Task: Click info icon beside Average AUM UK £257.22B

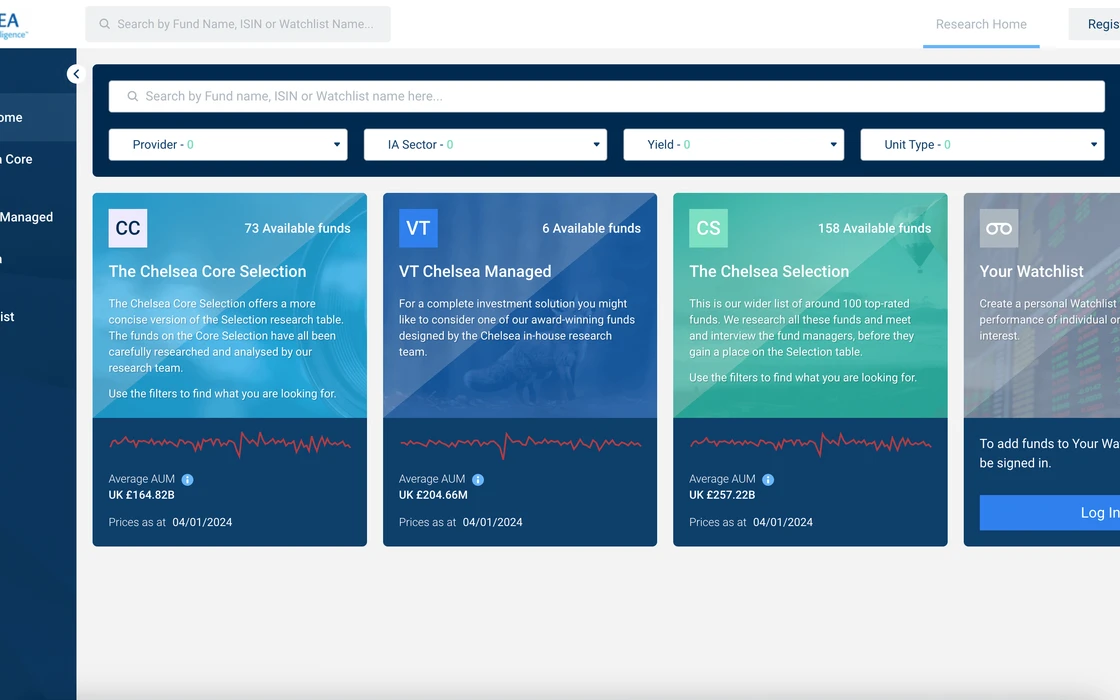Action: tap(768, 479)
